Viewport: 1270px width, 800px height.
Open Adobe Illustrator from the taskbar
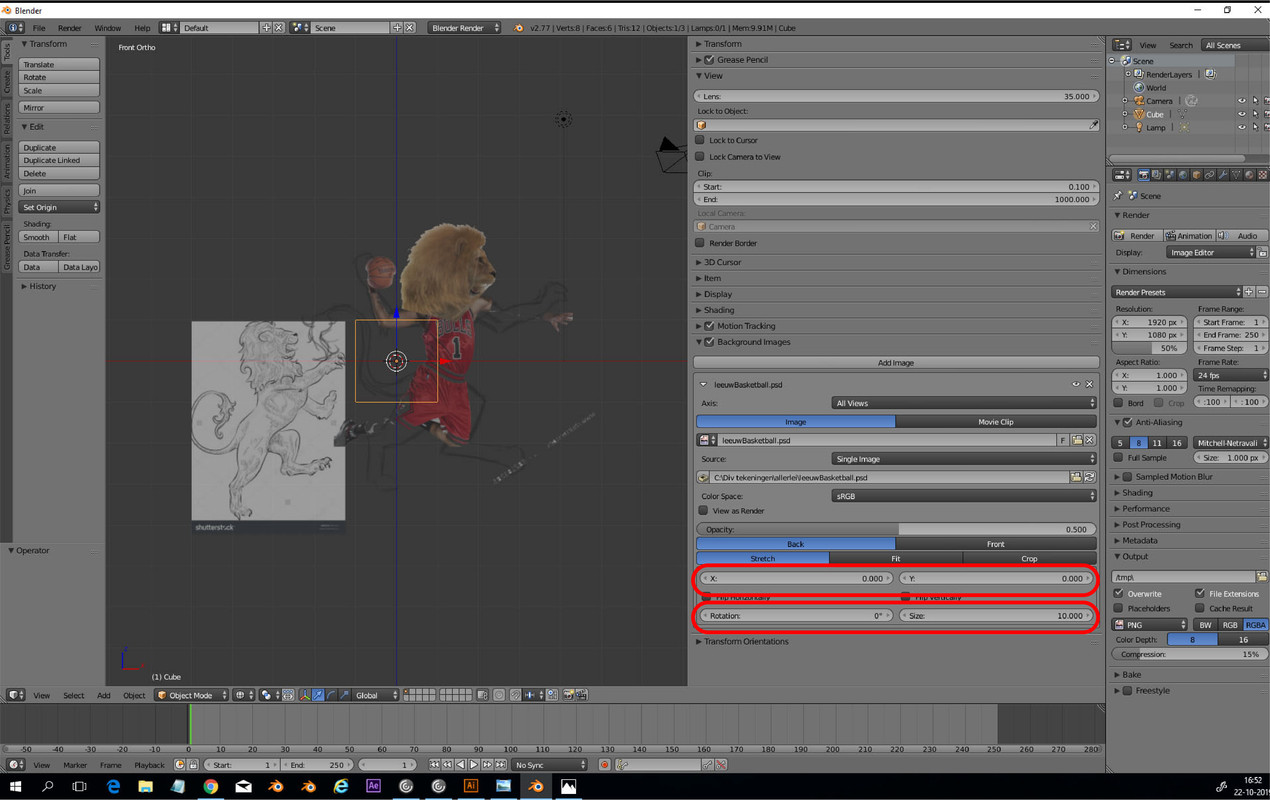click(470, 786)
